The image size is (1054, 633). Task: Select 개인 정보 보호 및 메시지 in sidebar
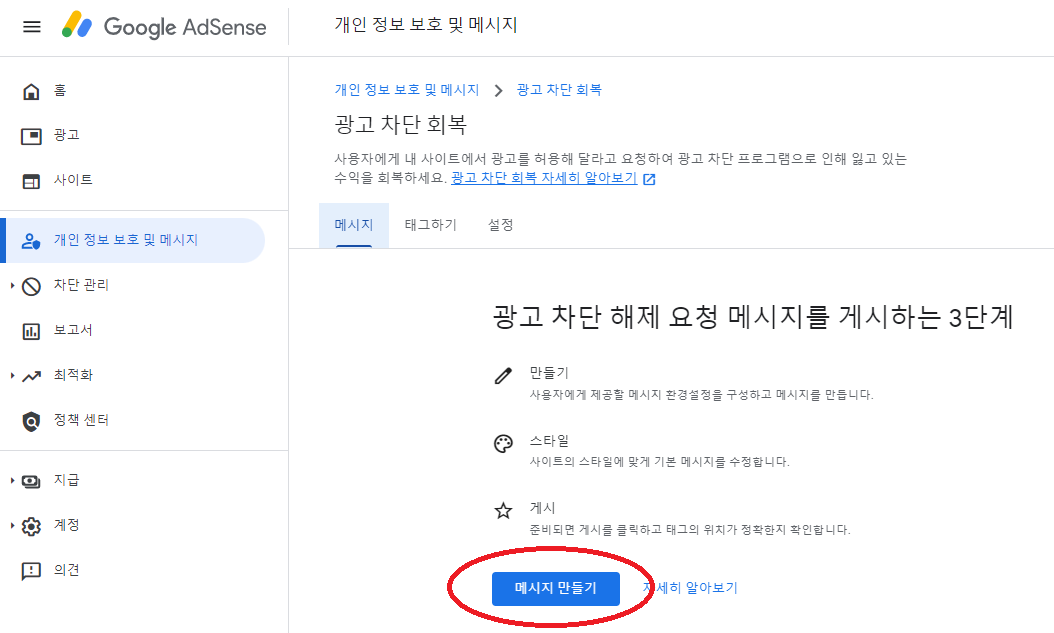tap(133, 241)
